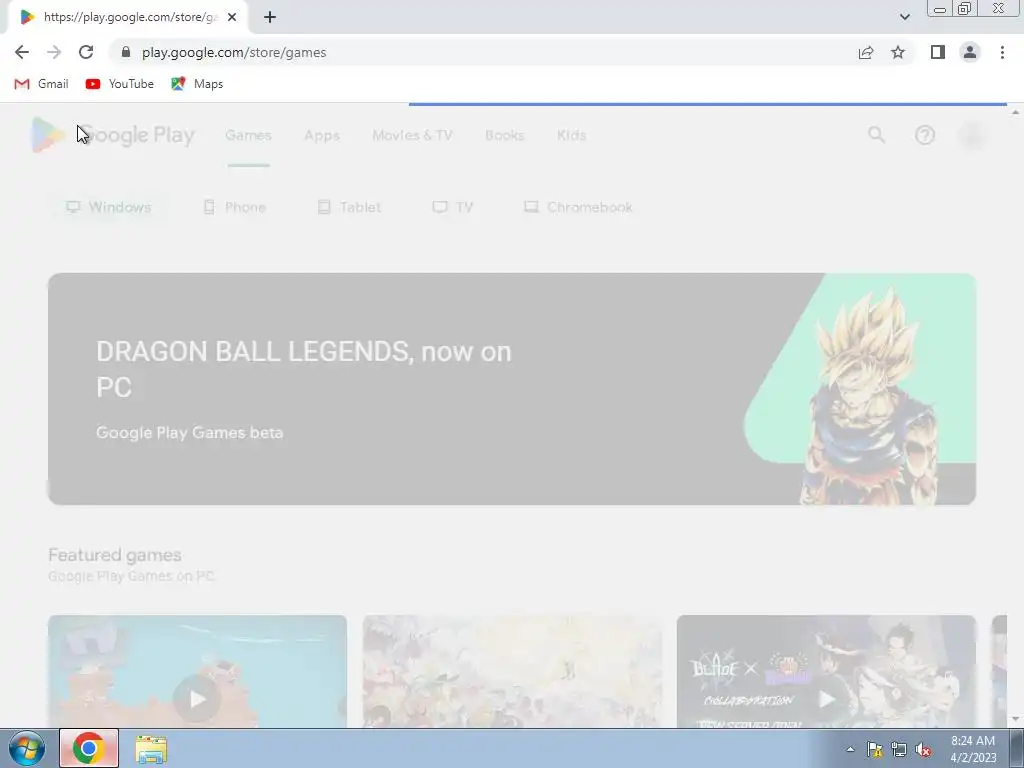Open second featured game thumbnail
The image size is (1024, 768).
point(512,671)
